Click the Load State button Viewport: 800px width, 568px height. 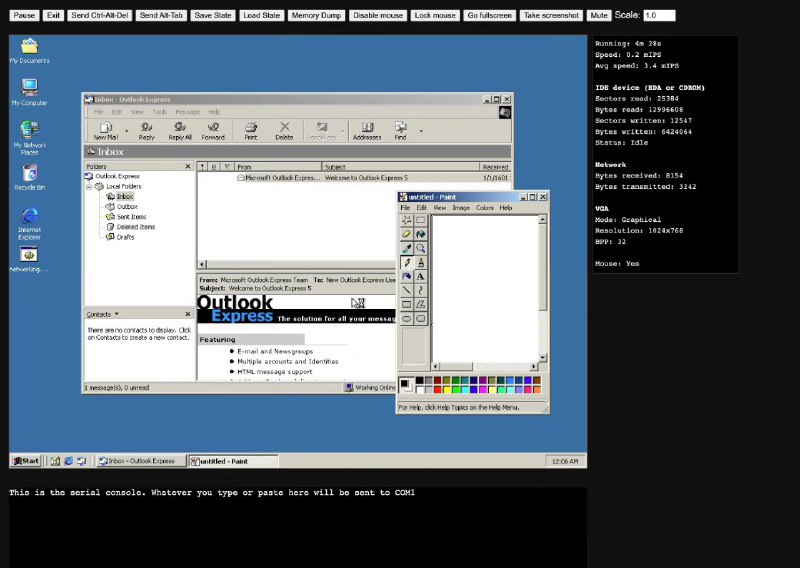tap(261, 15)
